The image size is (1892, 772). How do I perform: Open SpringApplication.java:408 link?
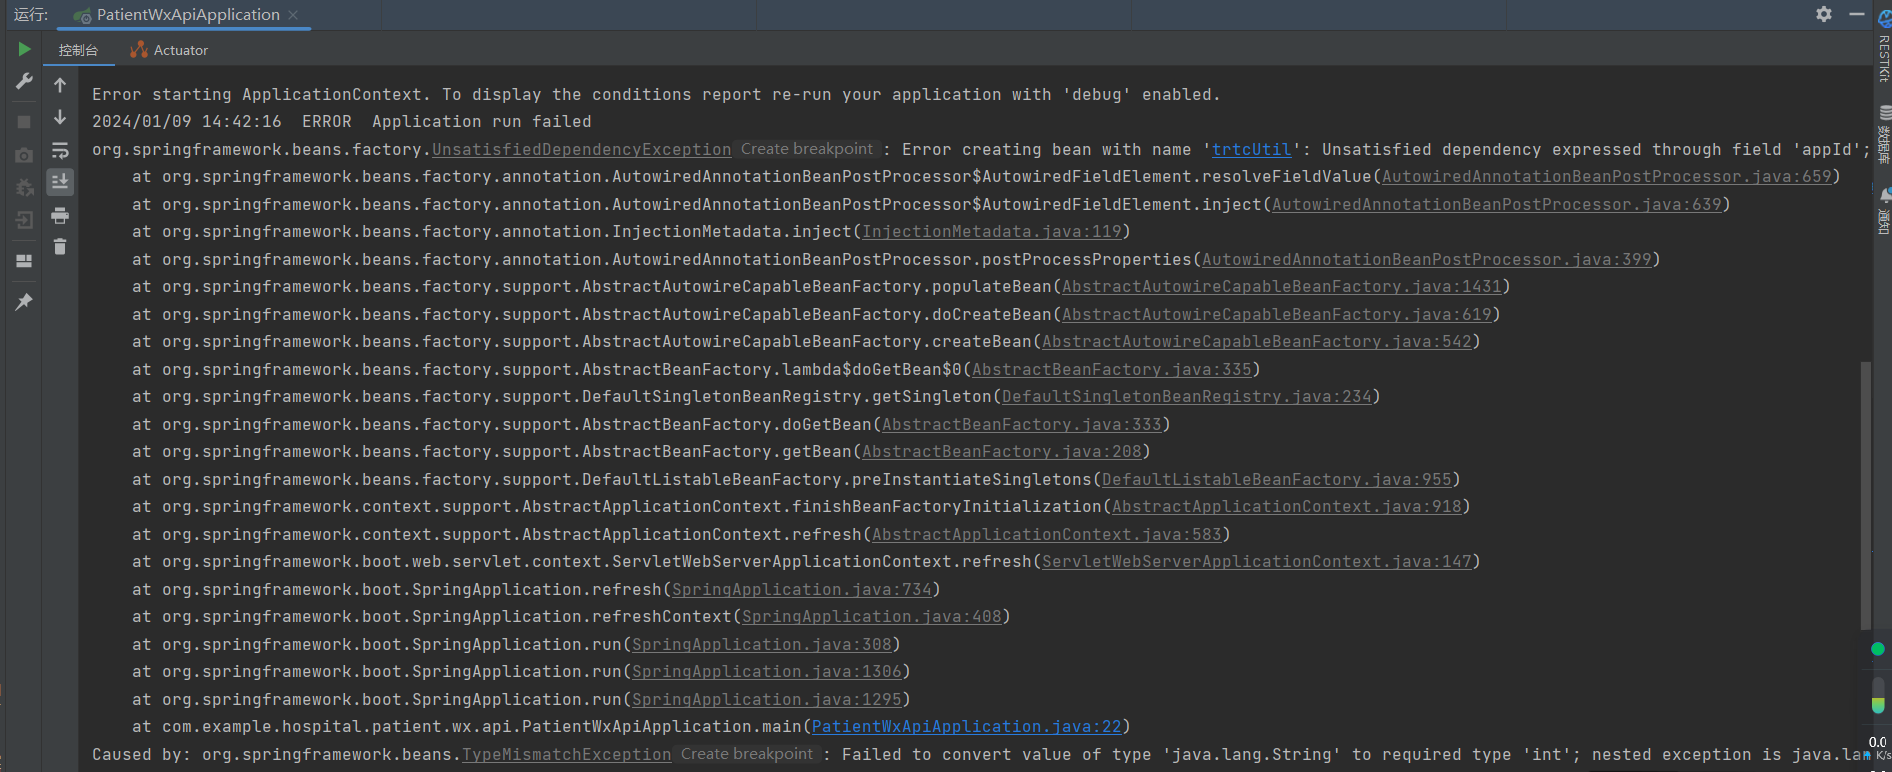tap(872, 616)
